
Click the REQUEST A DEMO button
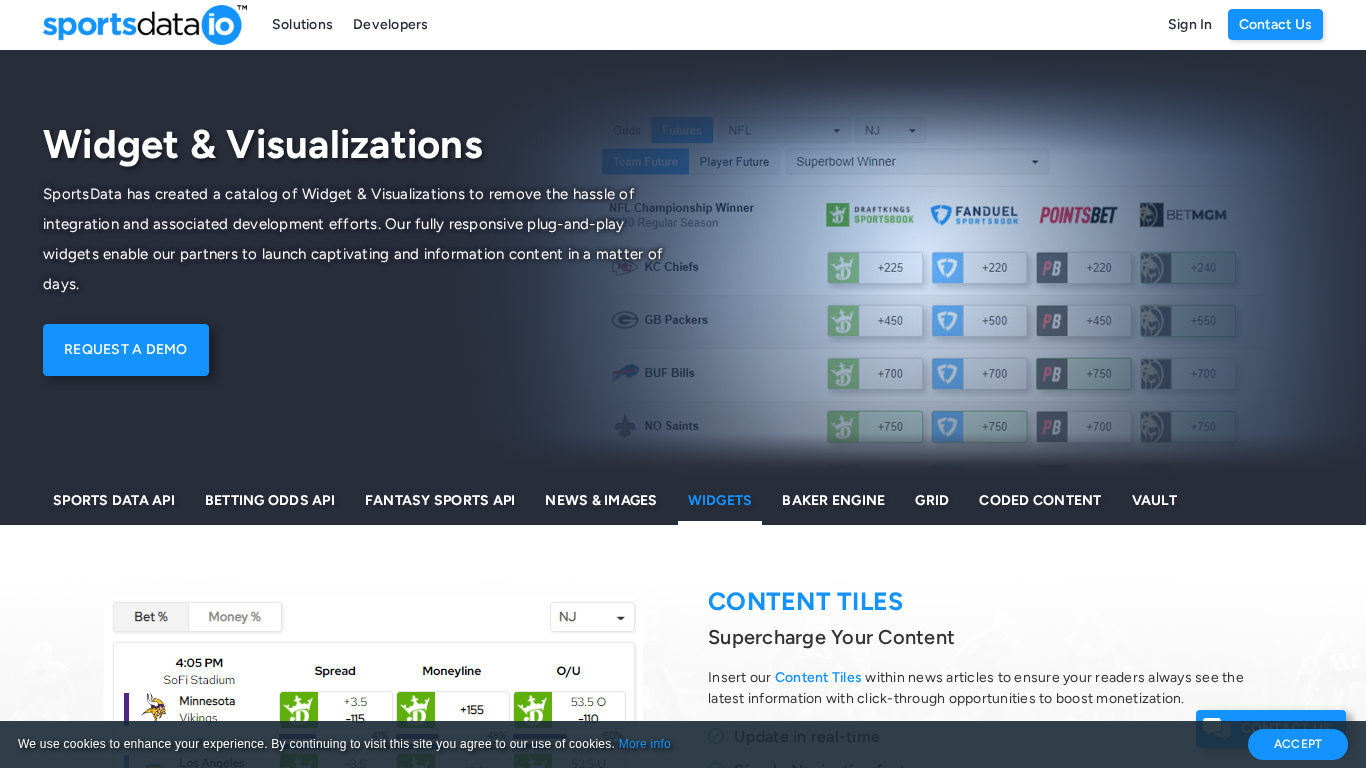click(125, 349)
